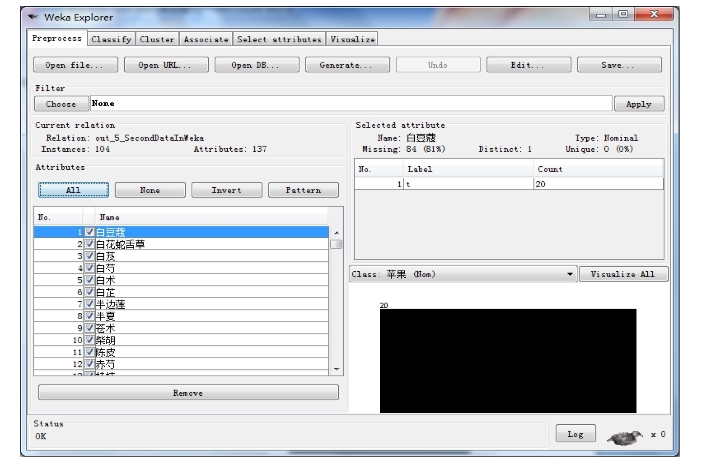The image size is (702, 466).
Task: Toggle checkbox for attribute number 1
Action: tap(90, 232)
